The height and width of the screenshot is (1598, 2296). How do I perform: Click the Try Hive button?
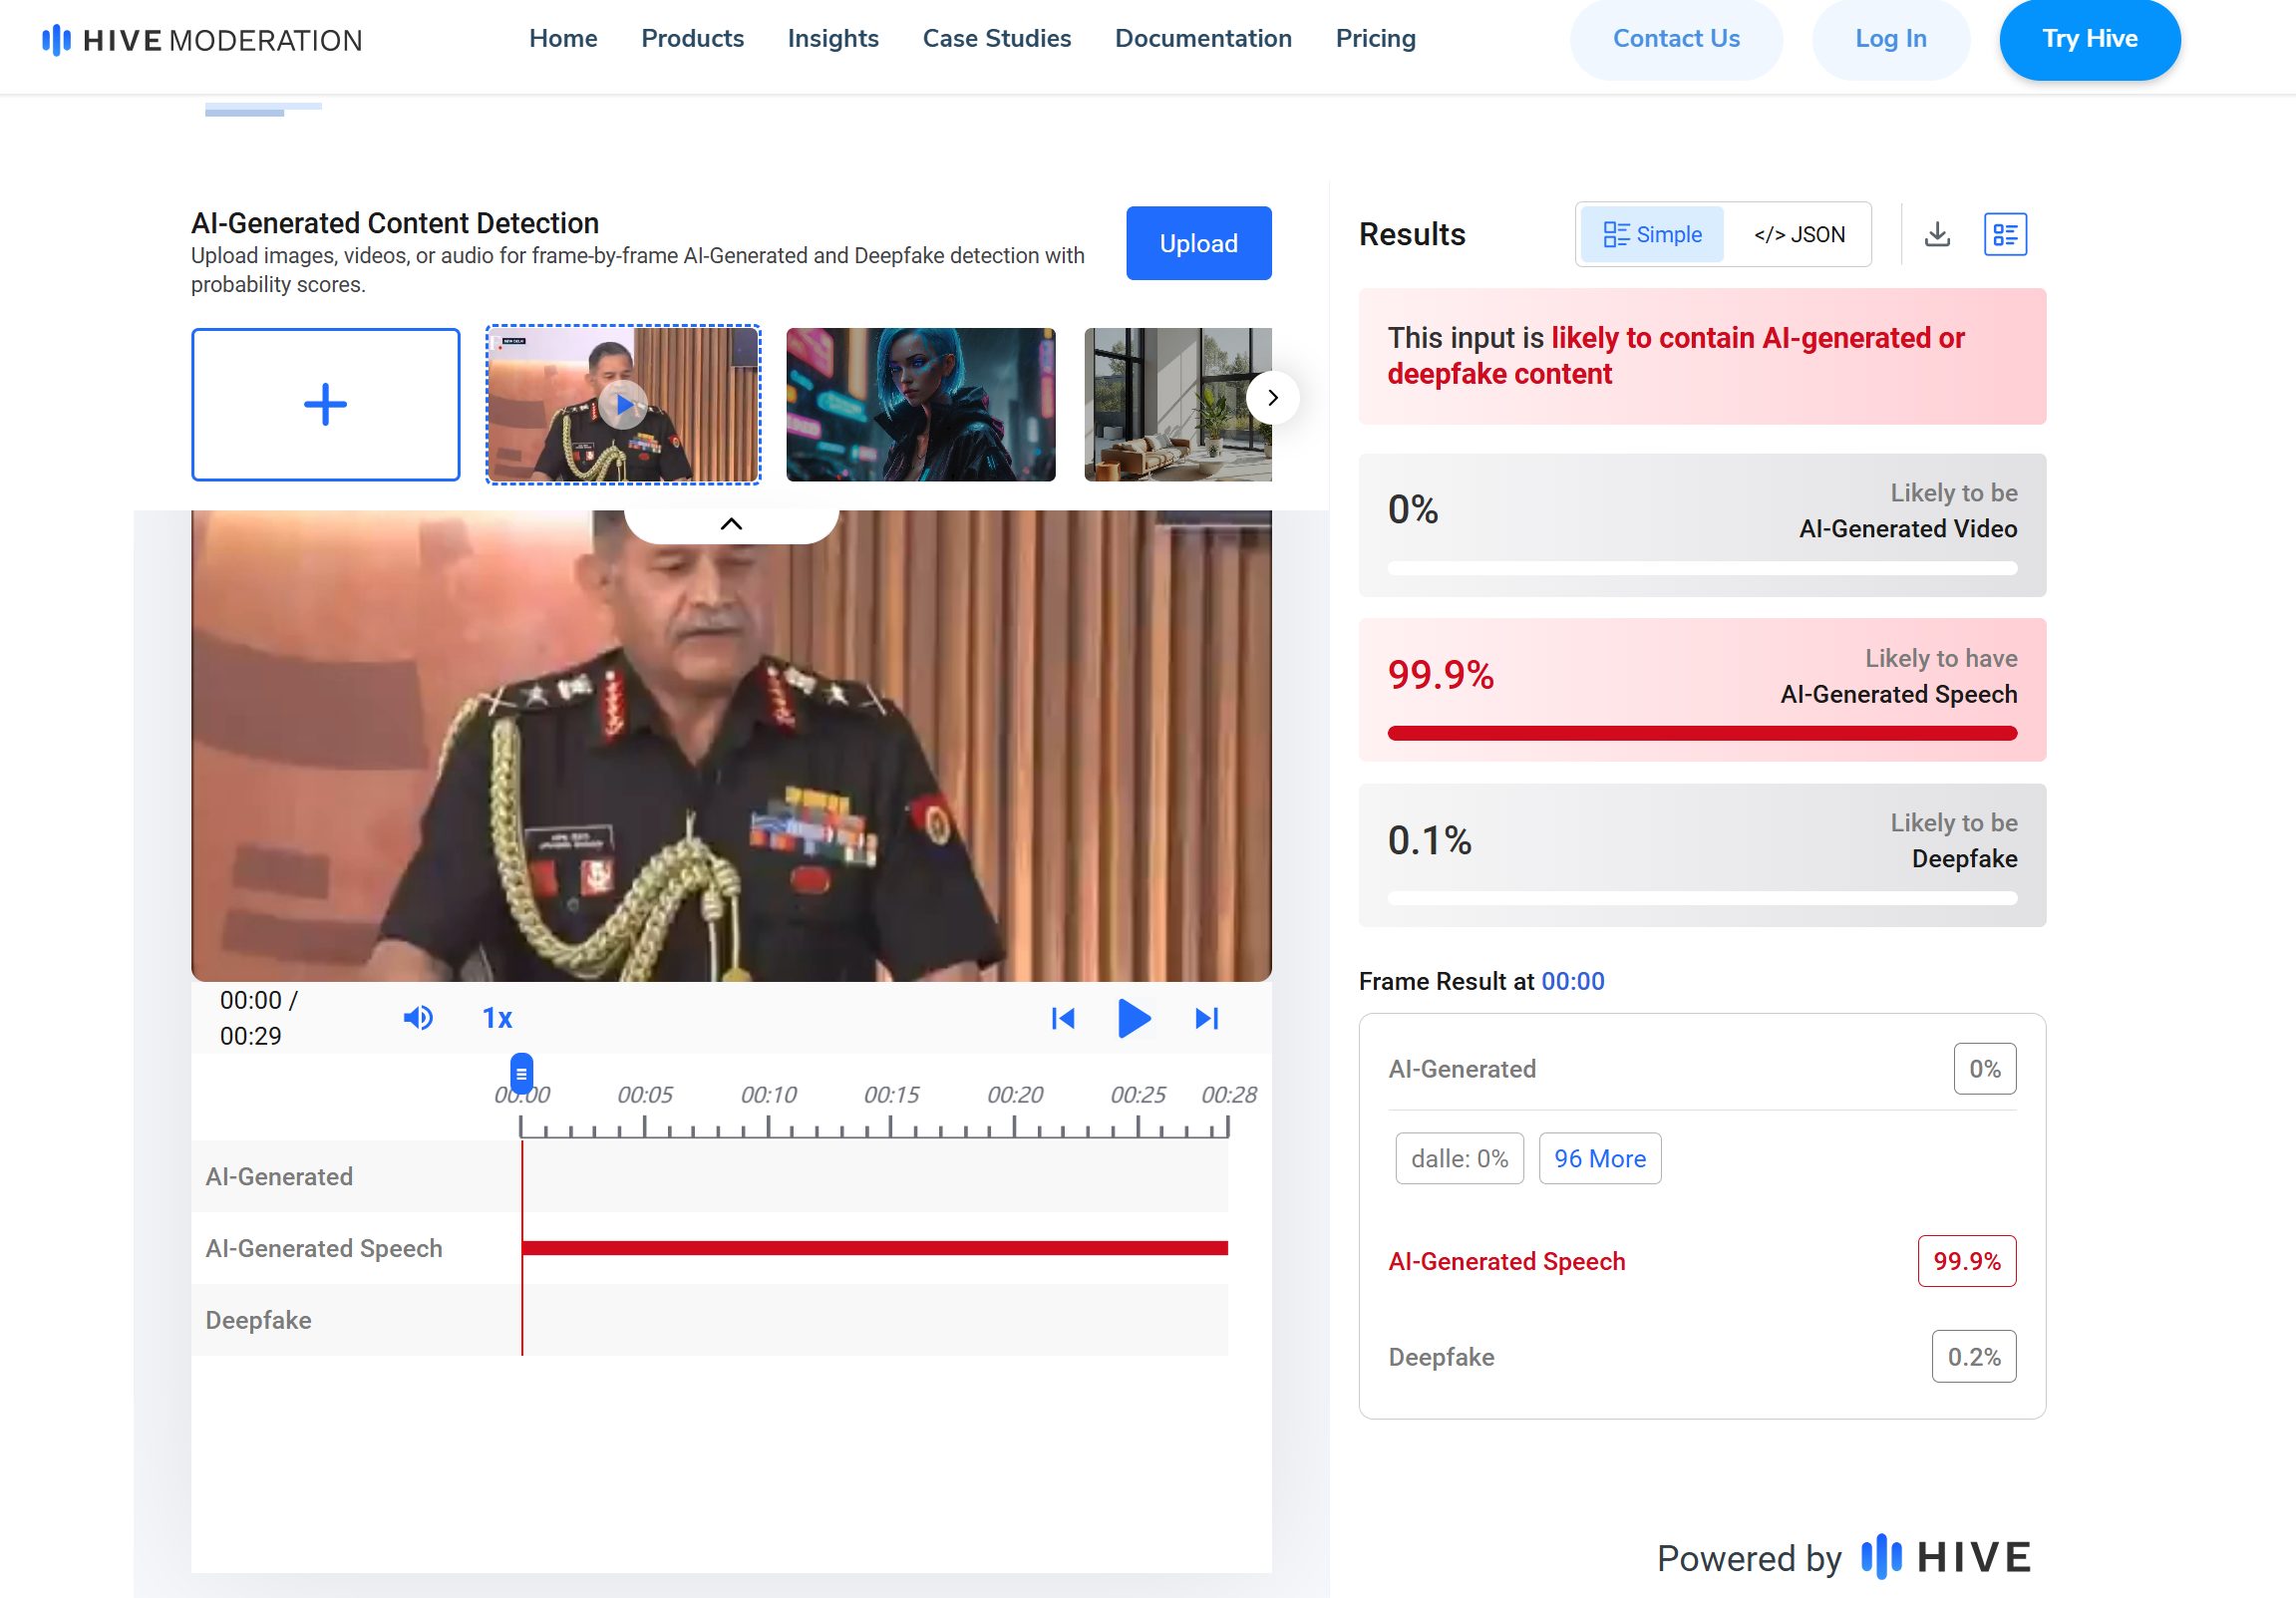click(x=2088, y=38)
